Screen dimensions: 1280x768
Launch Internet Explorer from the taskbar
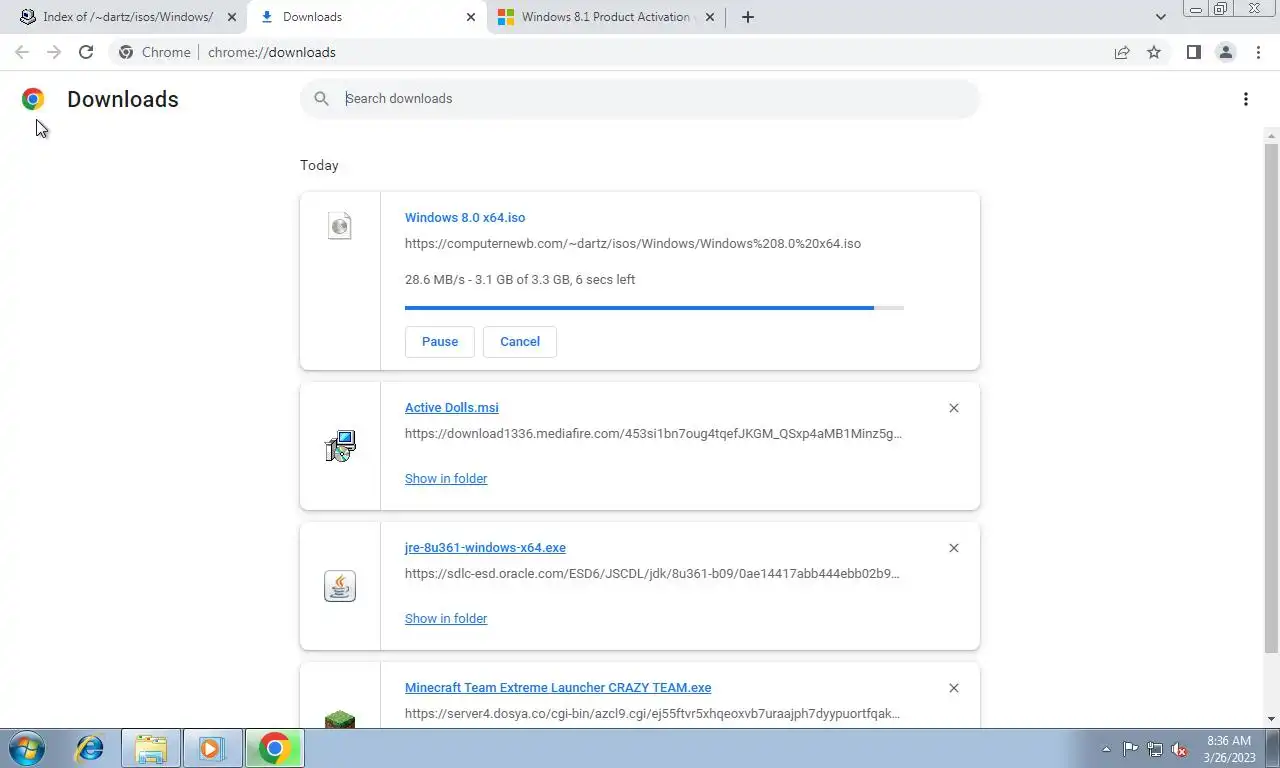point(90,748)
